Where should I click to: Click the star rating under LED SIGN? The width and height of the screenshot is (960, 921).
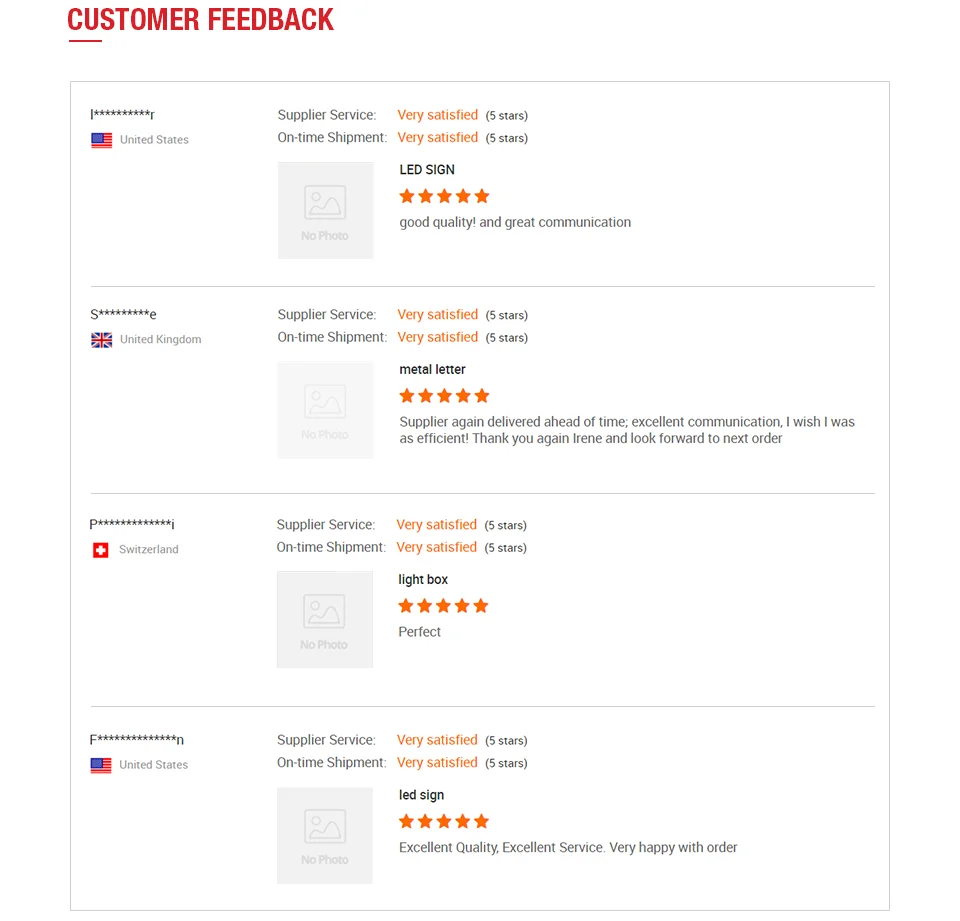(444, 196)
